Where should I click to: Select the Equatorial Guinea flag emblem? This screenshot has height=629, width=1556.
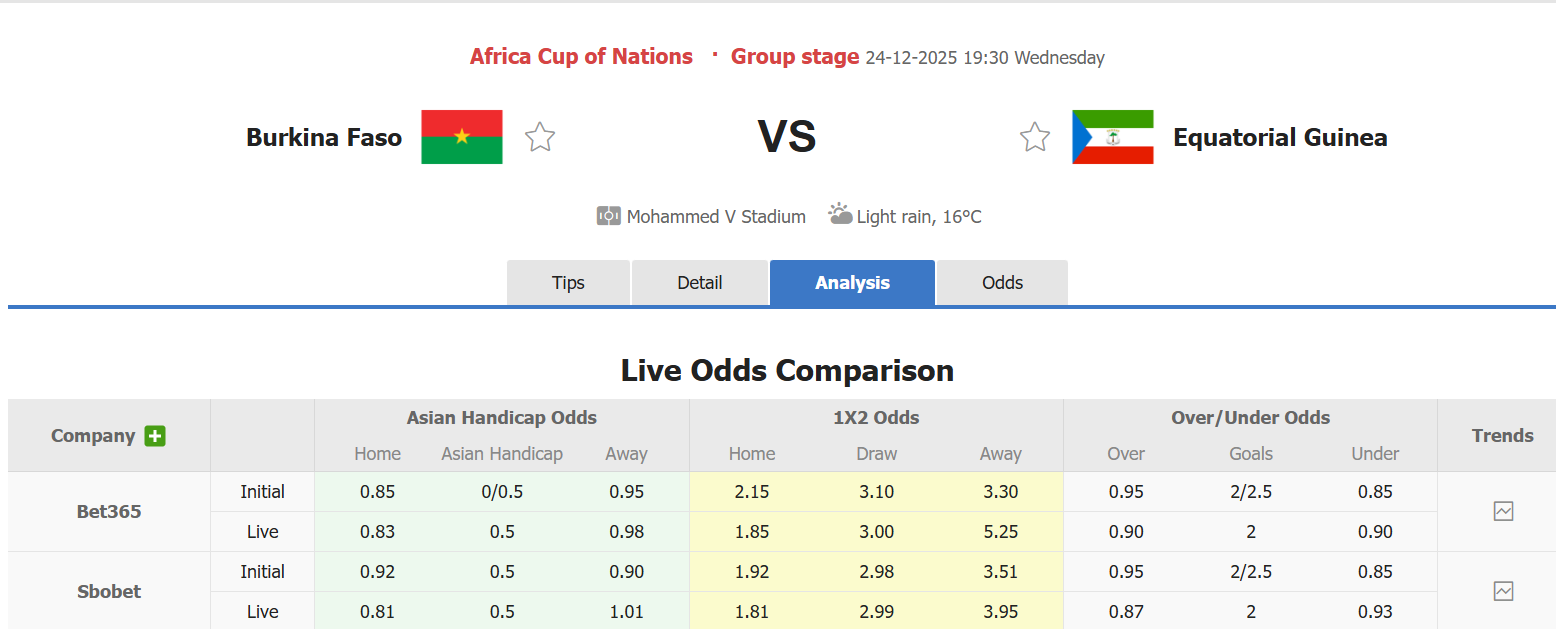point(1112,137)
